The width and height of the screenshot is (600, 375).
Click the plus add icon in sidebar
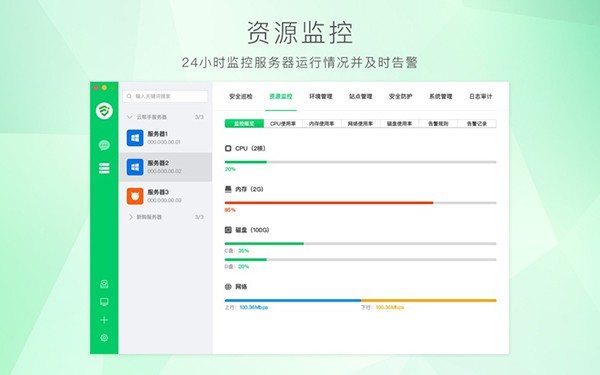click(x=104, y=320)
